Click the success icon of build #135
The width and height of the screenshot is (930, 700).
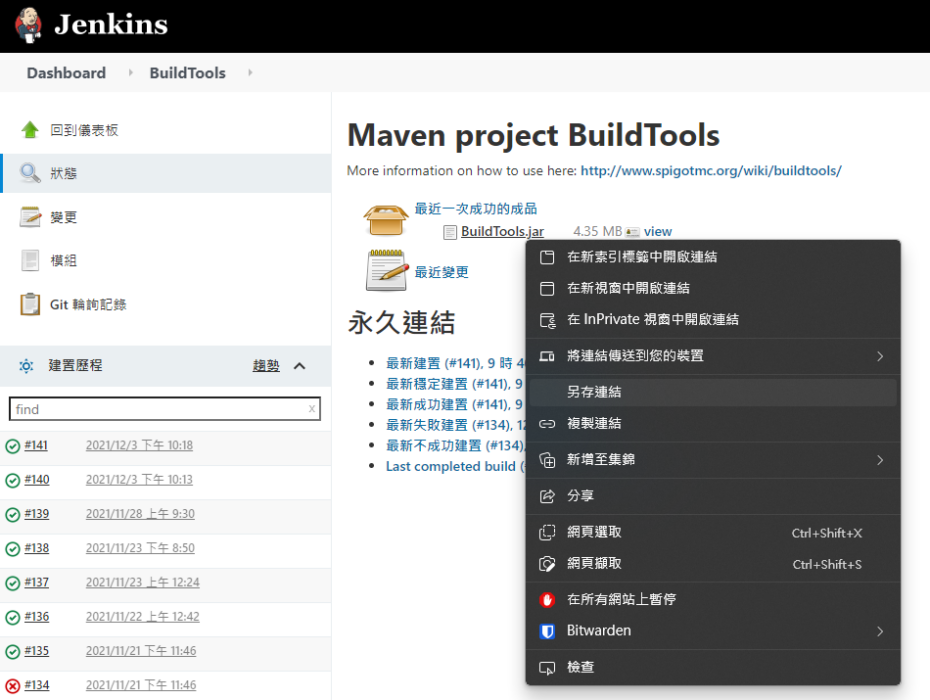pyautogui.click(x=12, y=652)
